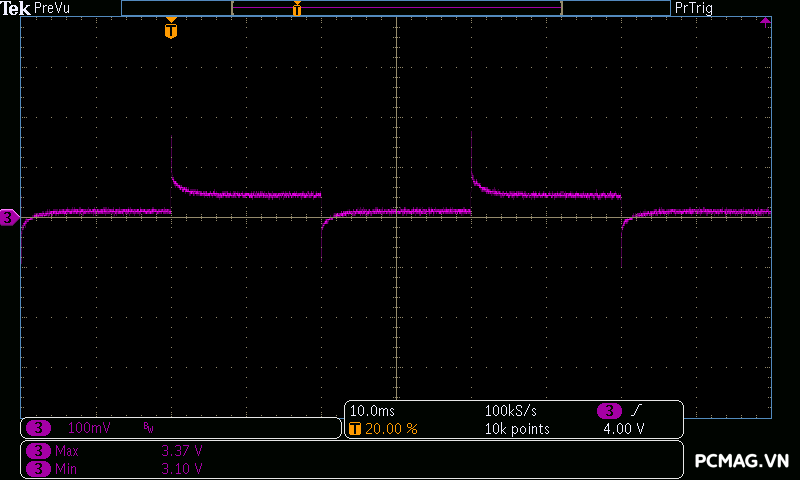Click the PreVu acquisition status label
Image resolution: width=800 pixels, height=480 pixels.
pyautogui.click(x=54, y=8)
